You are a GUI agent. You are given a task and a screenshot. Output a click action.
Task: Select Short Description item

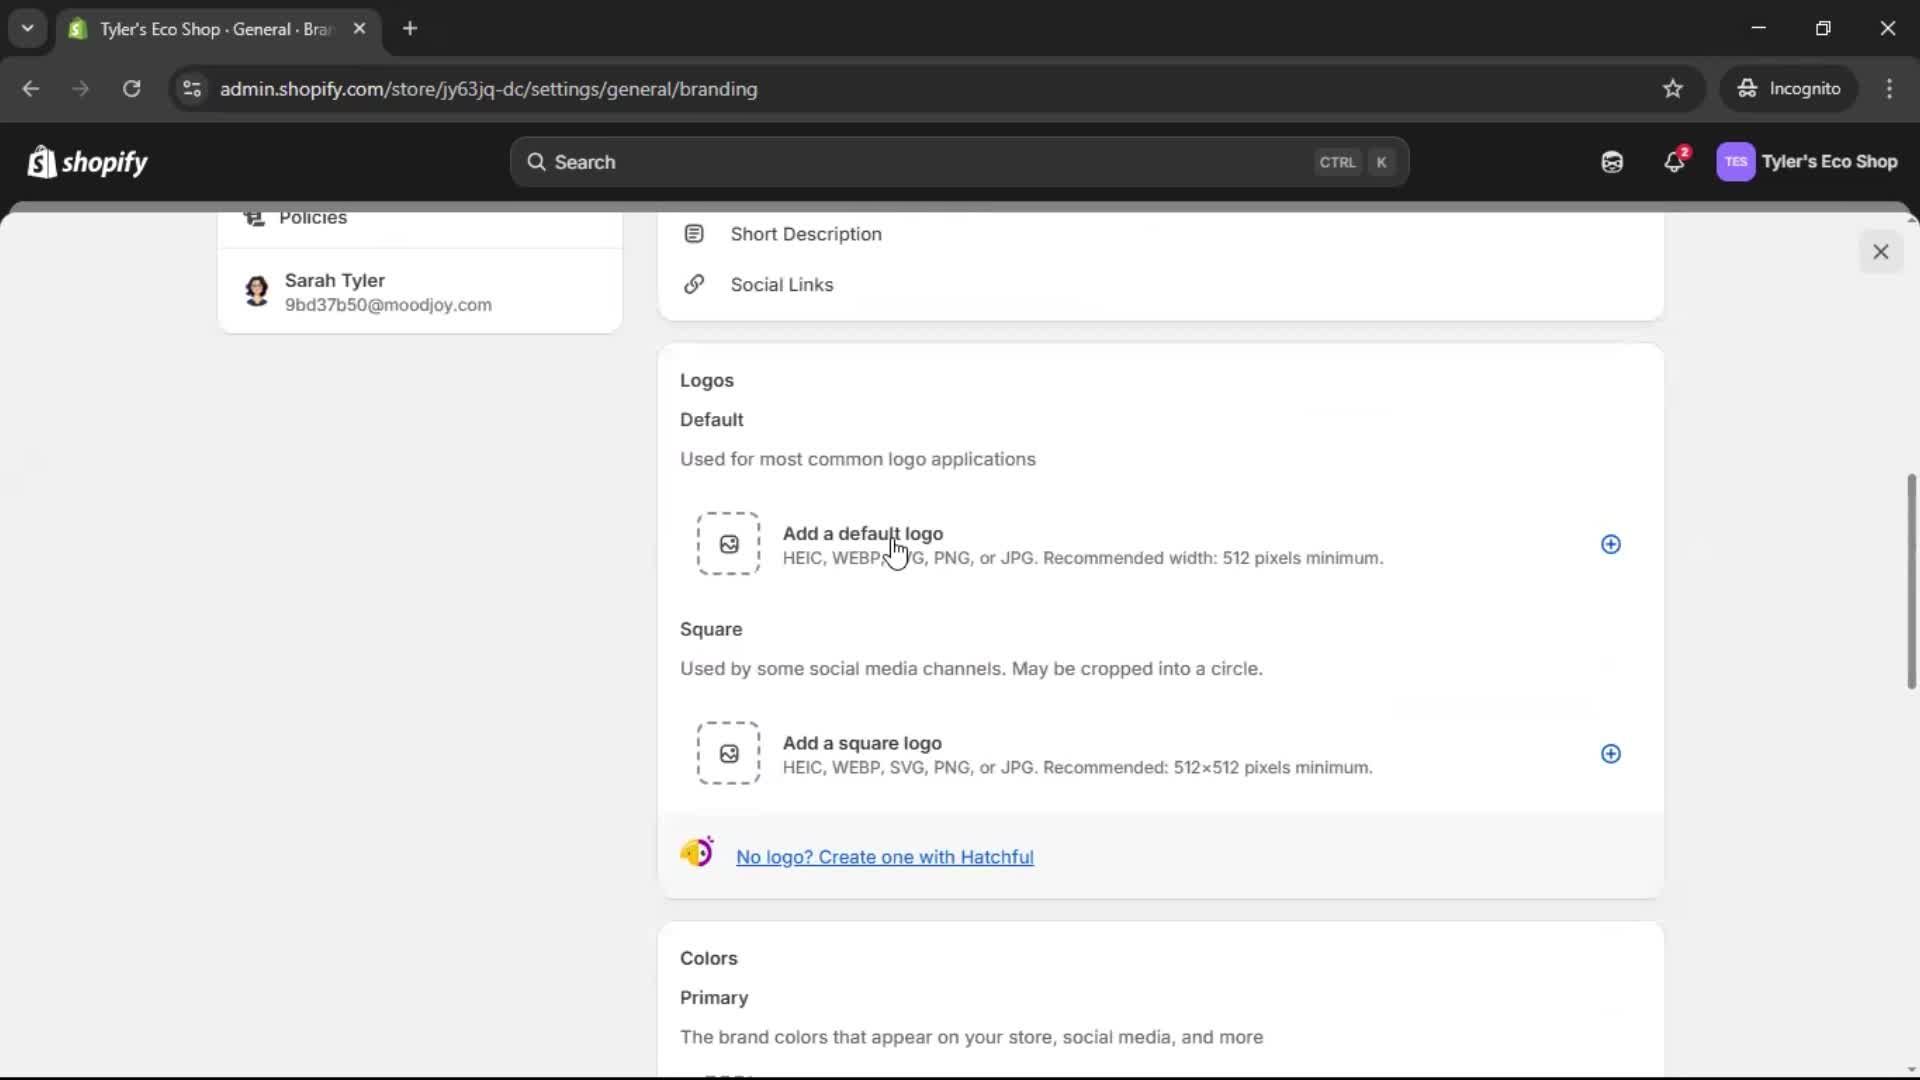(x=805, y=234)
